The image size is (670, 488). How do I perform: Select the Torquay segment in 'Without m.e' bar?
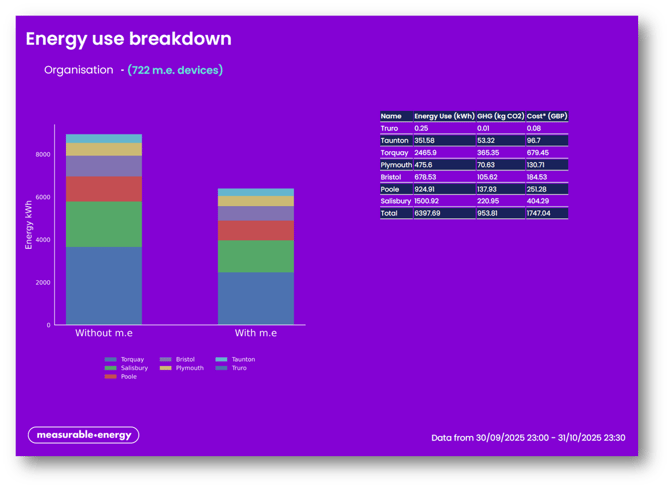pos(103,285)
